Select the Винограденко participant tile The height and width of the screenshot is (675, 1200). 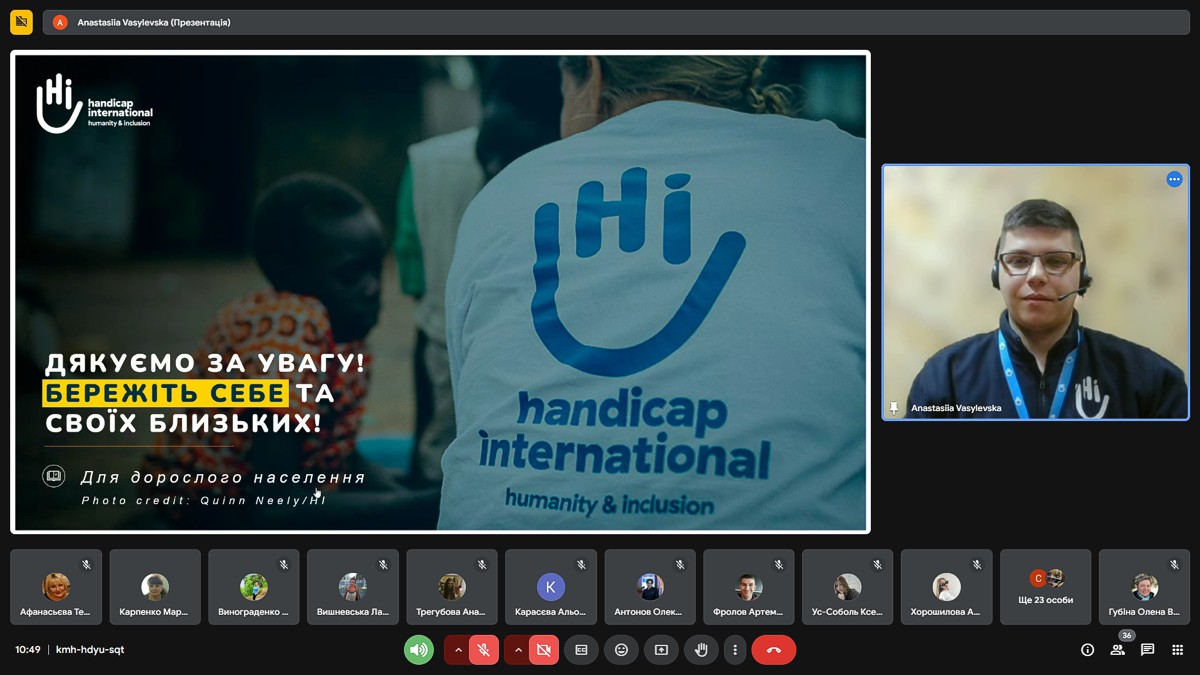tap(254, 587)
